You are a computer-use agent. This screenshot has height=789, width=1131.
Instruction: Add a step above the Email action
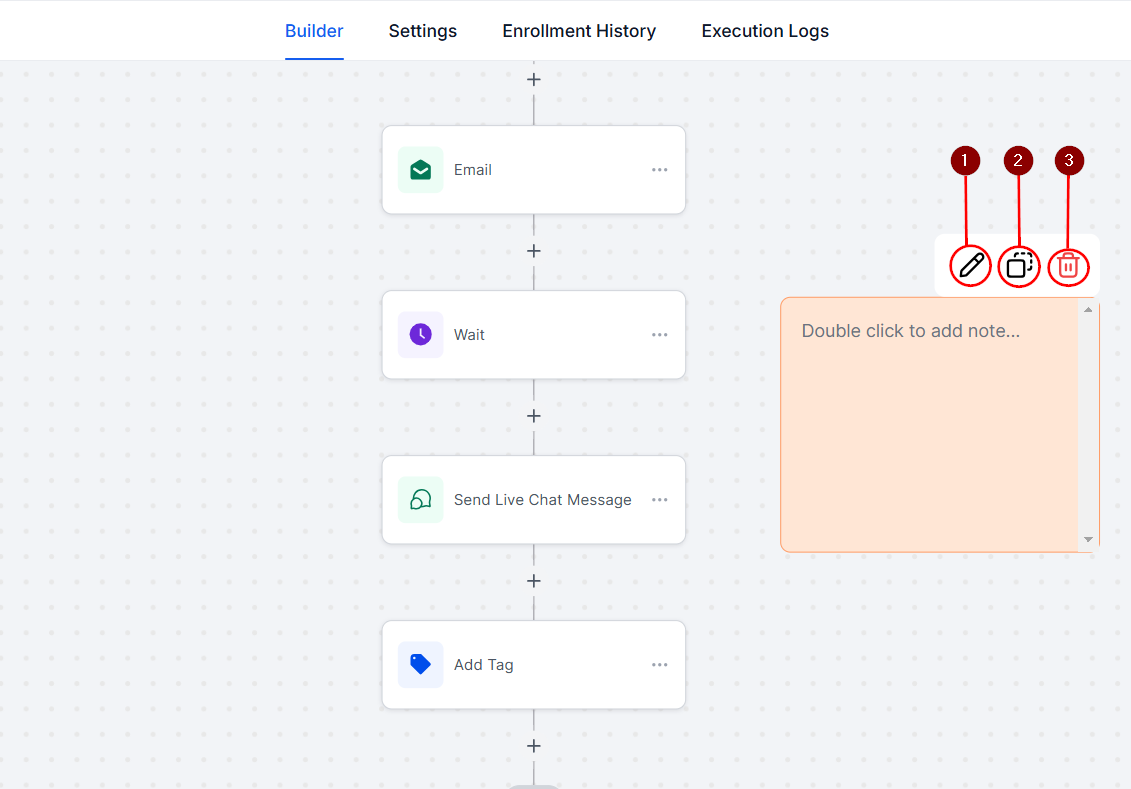(534, 79)
